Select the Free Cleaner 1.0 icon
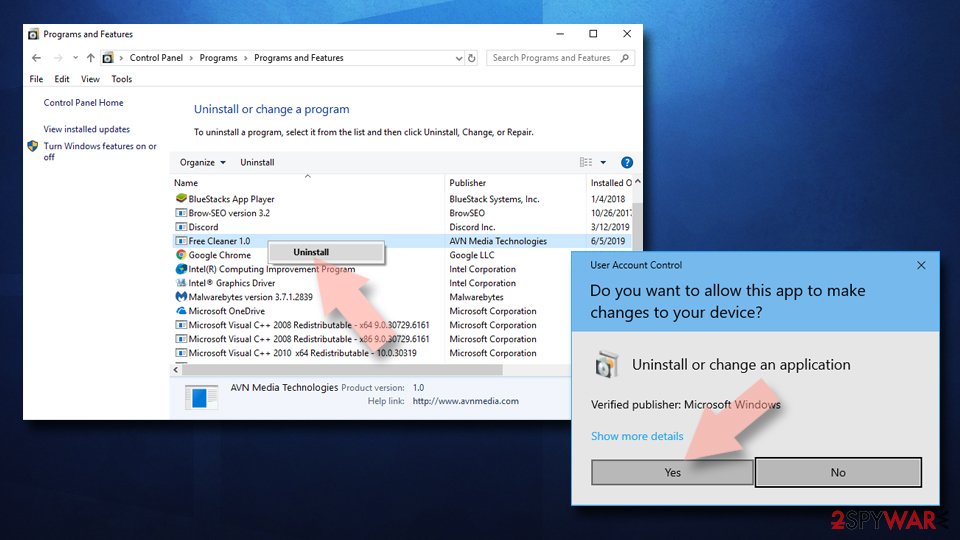This screenshot has height=540, width=960. [181, 241]
